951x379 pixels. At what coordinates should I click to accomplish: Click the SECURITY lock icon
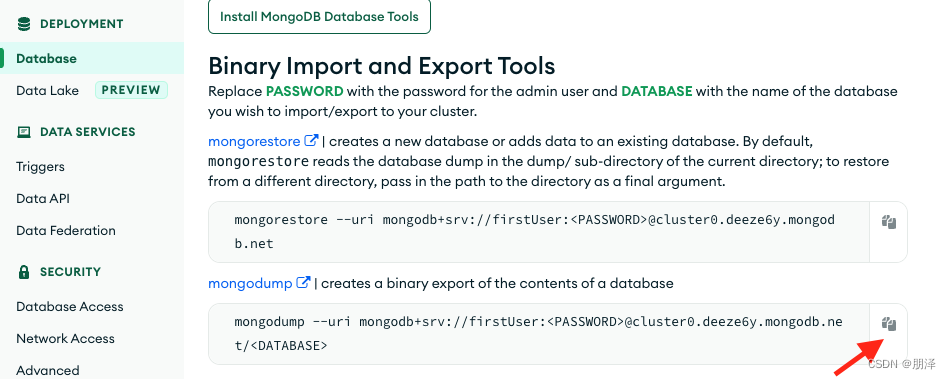click(24, 272)
